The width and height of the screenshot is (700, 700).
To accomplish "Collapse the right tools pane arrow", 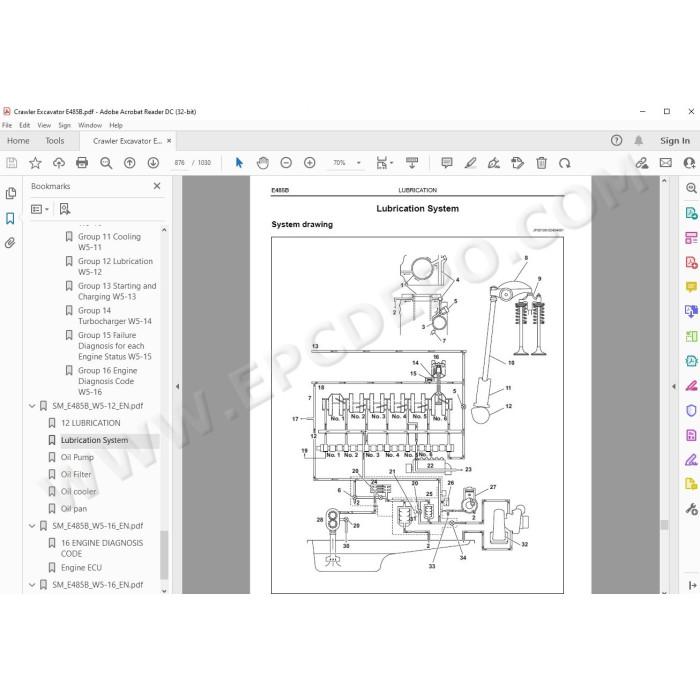I will tap(674, 387).
